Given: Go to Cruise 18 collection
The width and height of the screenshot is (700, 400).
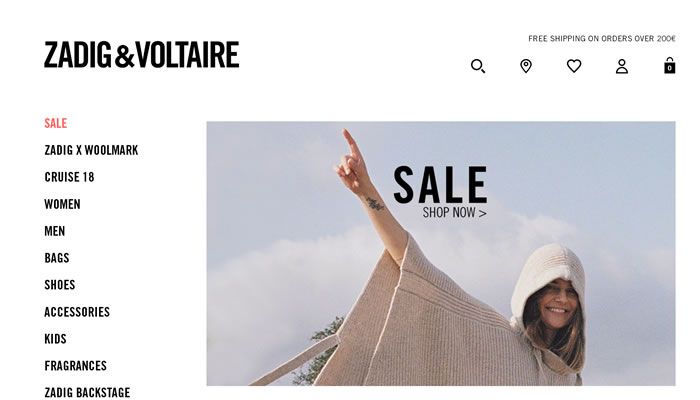Looking at the screenshot, I should 69,177.
